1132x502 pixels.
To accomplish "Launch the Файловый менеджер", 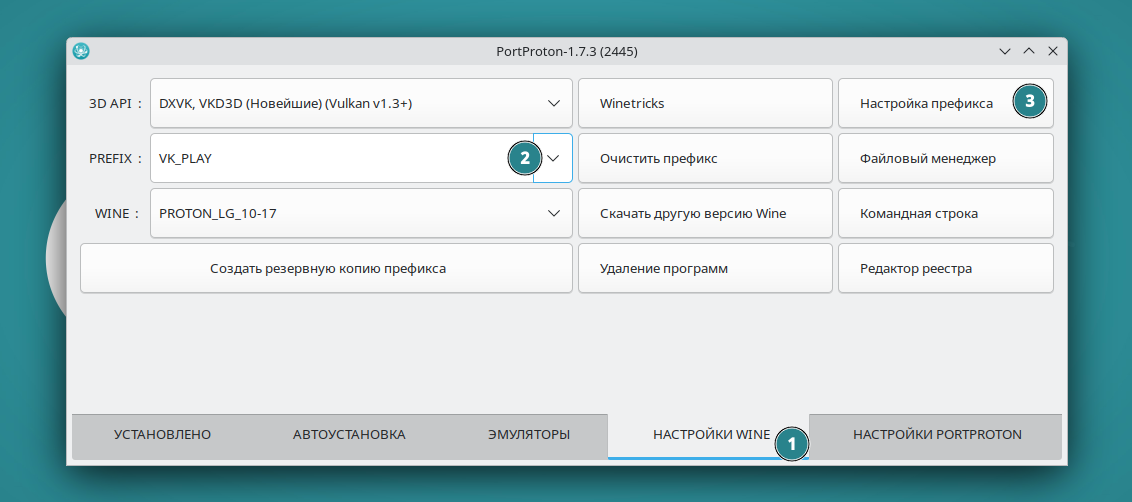I will (945, 158).
